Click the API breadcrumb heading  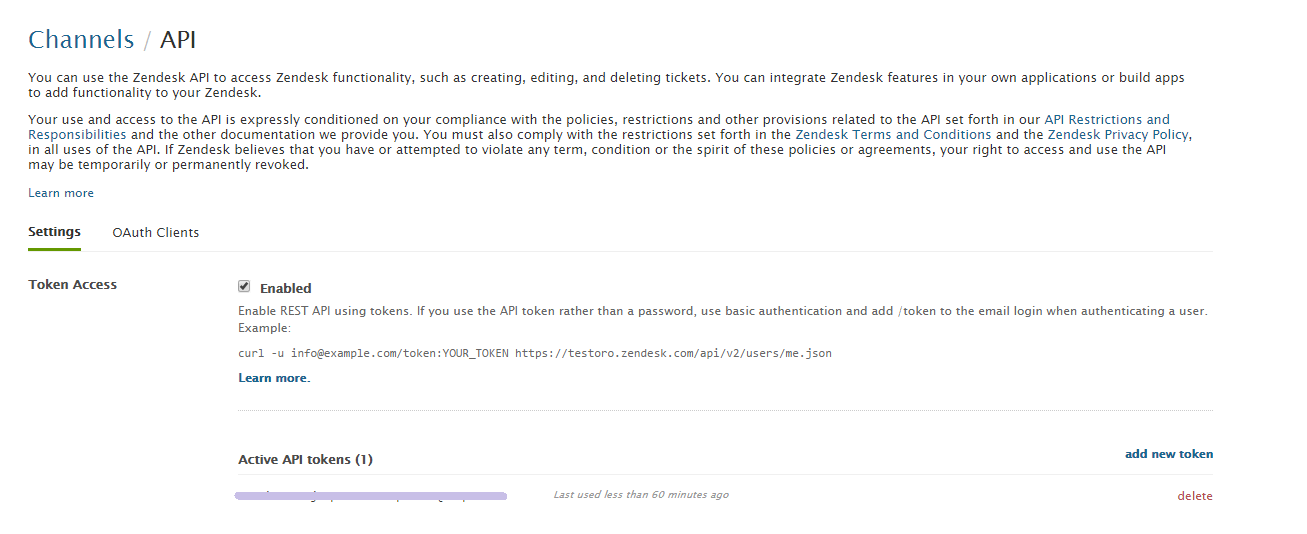point(178,39)
